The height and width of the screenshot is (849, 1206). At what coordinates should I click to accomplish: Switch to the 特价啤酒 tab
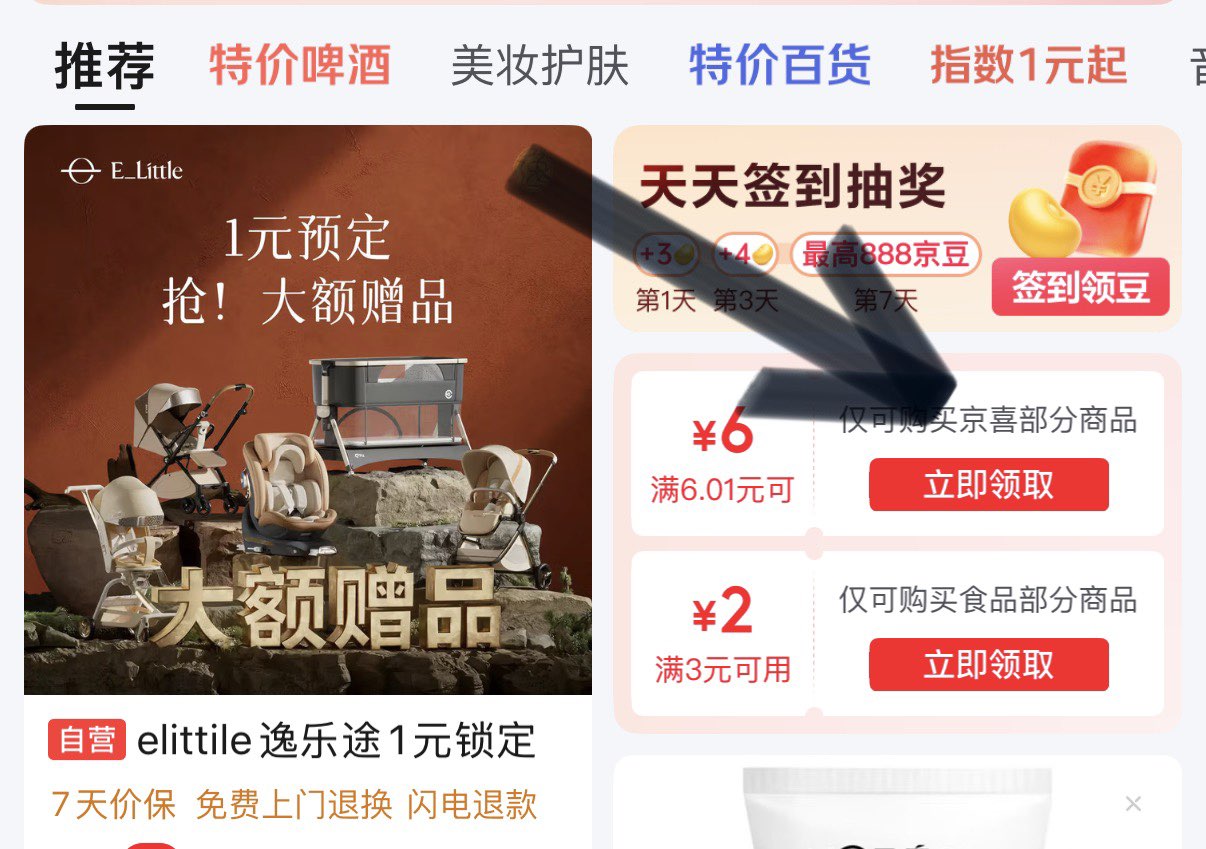[x=300, y=65]
